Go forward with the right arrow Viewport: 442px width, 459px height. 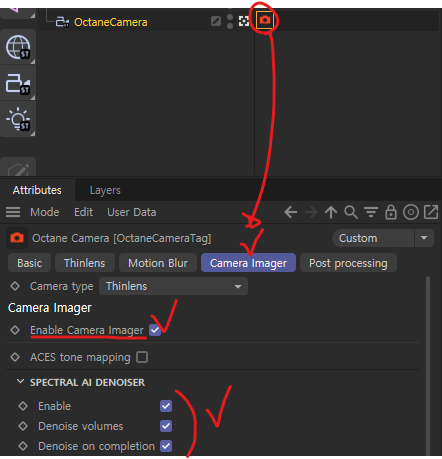point(311,212)
